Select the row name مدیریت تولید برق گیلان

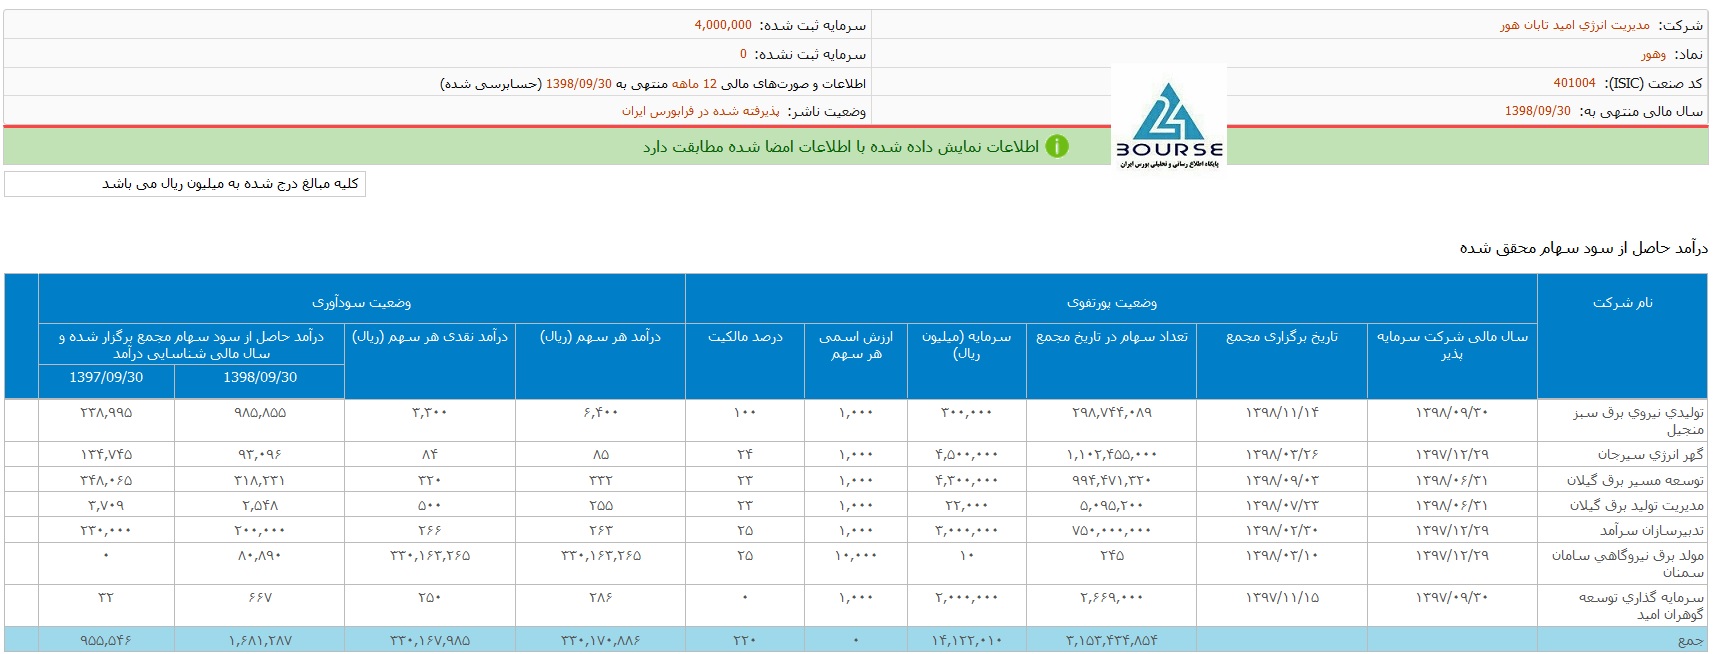[1637, 505]
